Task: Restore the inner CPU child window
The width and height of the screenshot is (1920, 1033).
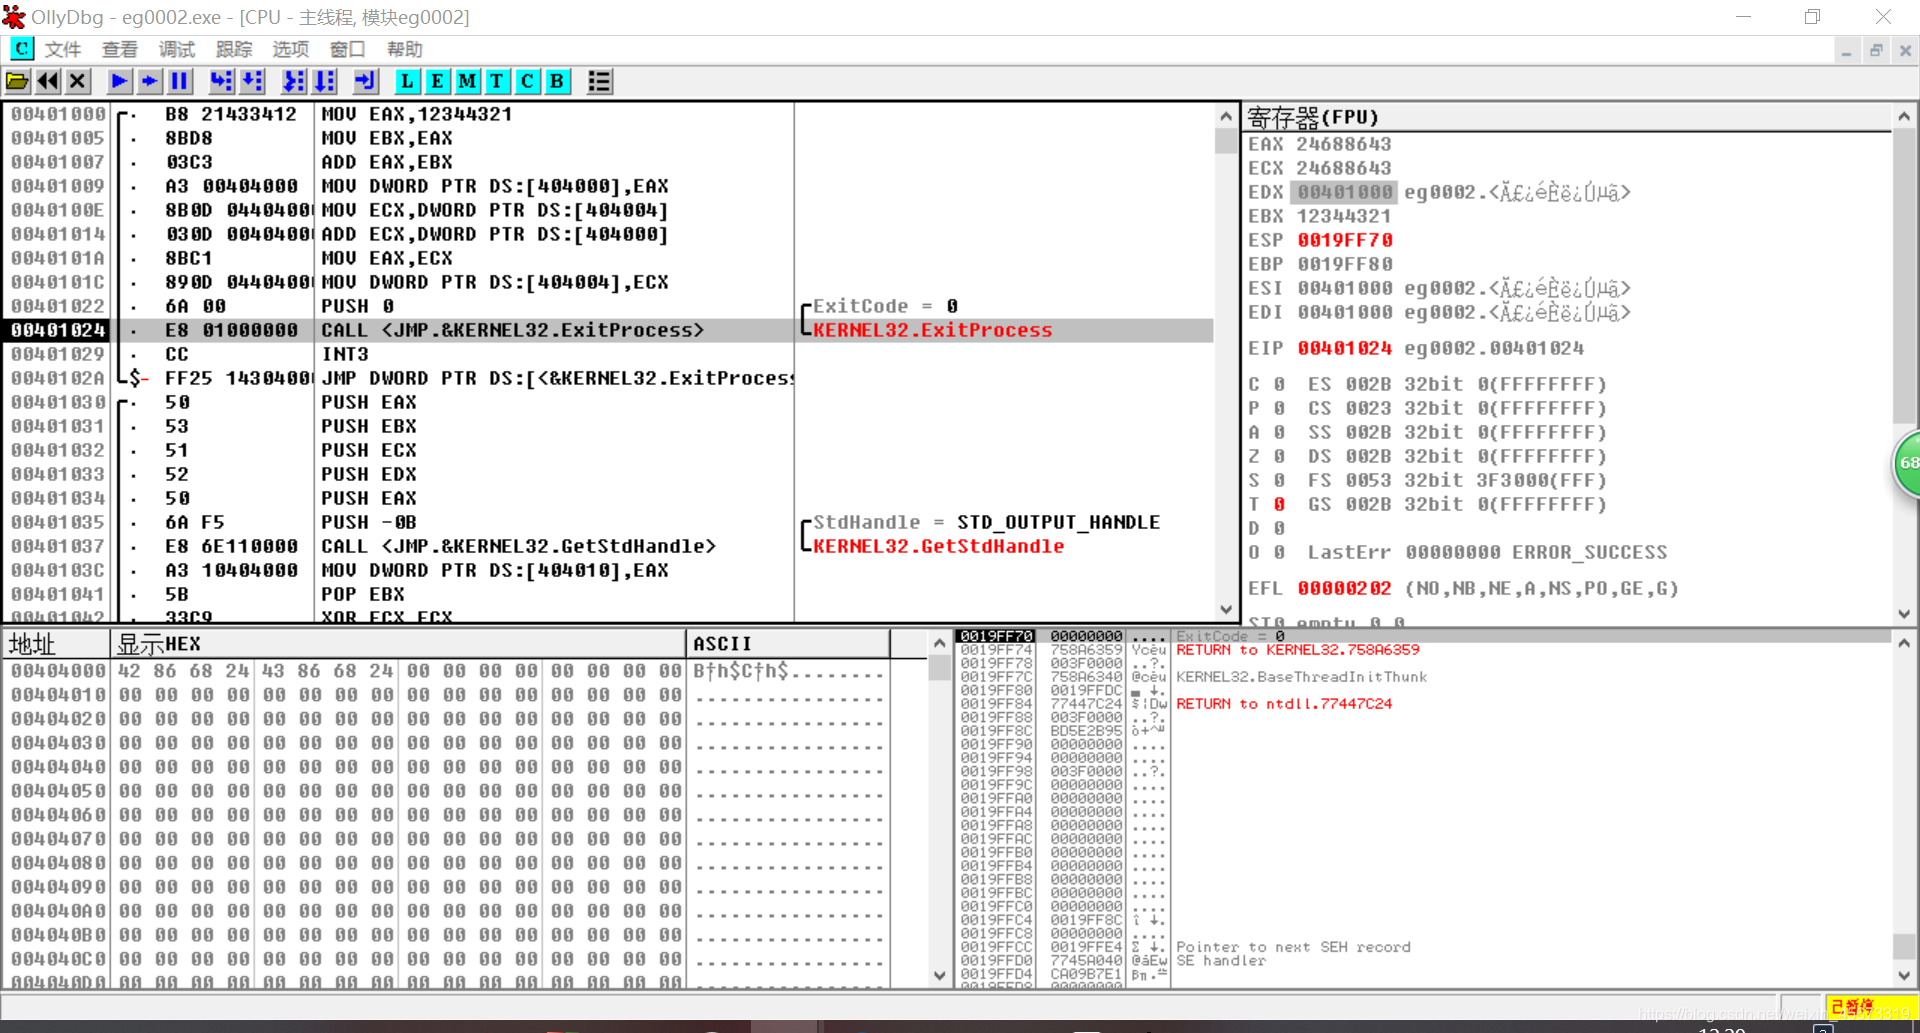Action: pyautogui.click(x=1876, y=50)
